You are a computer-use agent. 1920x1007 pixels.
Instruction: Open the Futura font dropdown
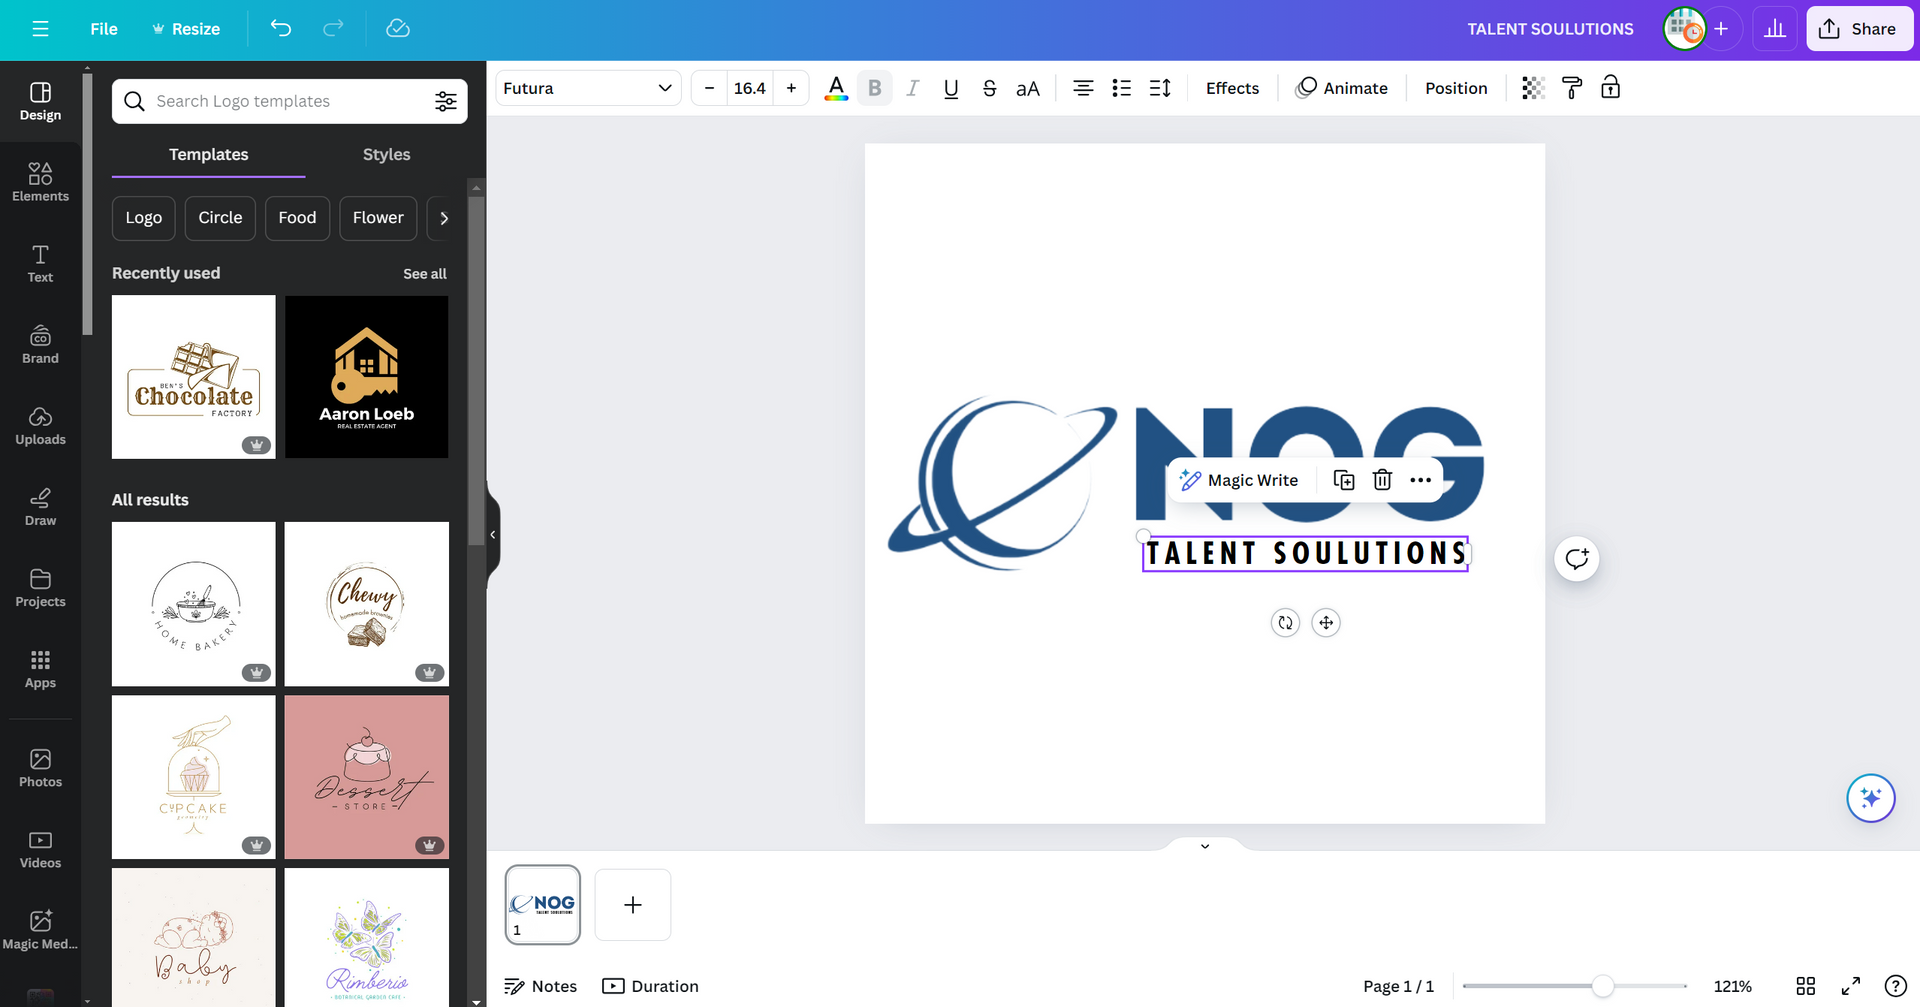[587, 88]
